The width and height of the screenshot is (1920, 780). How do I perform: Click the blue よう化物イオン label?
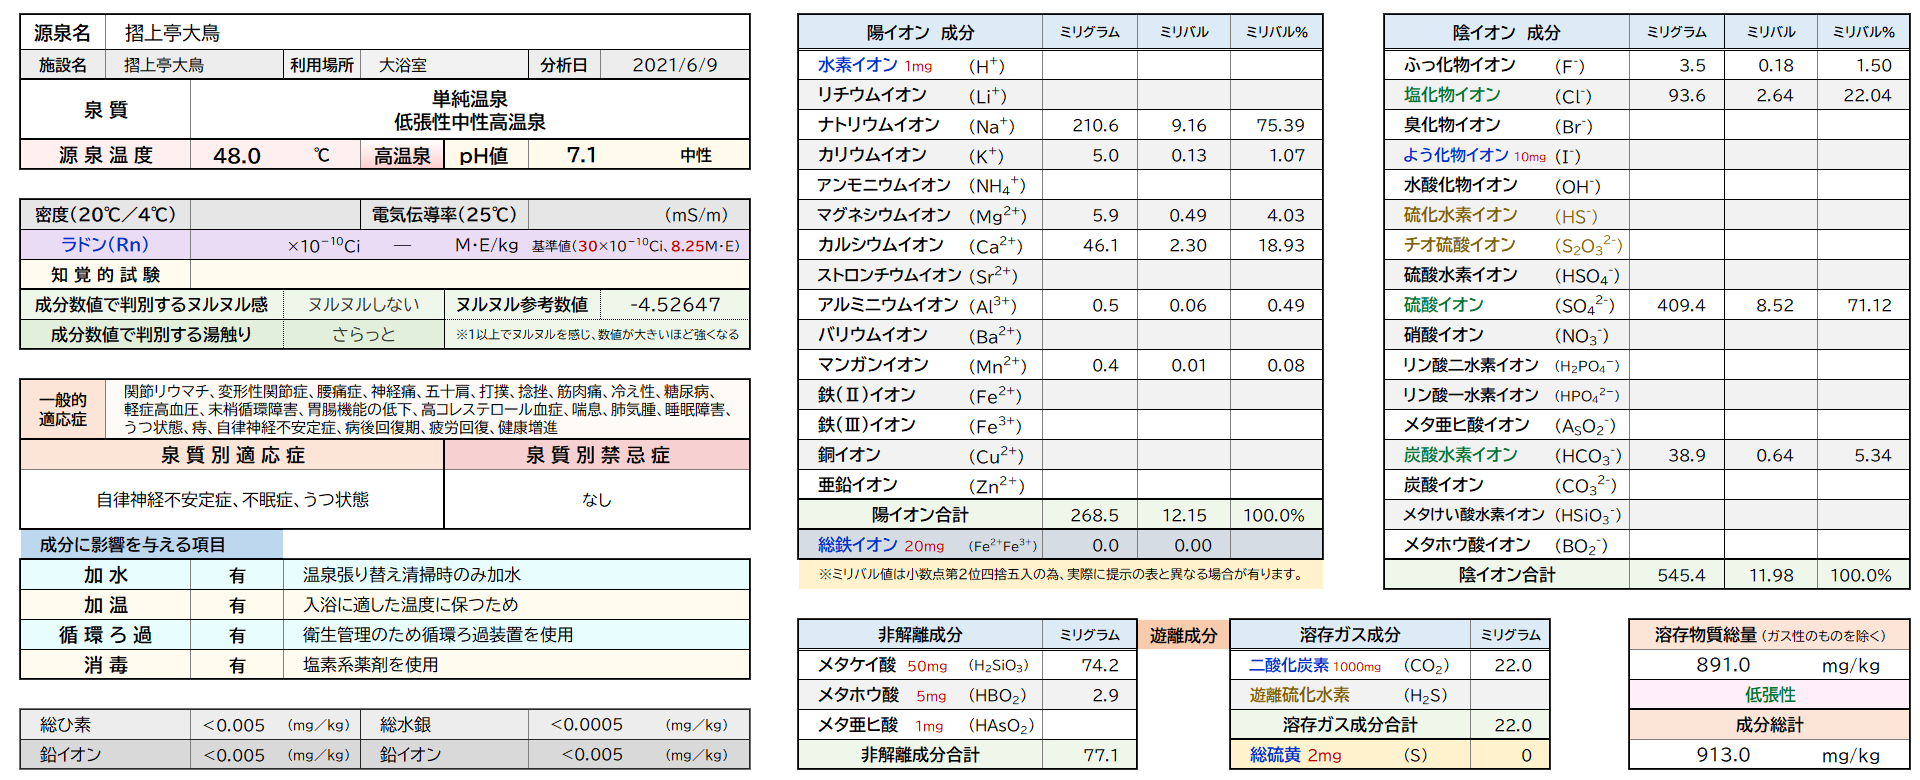click(x=1455, y=155)
